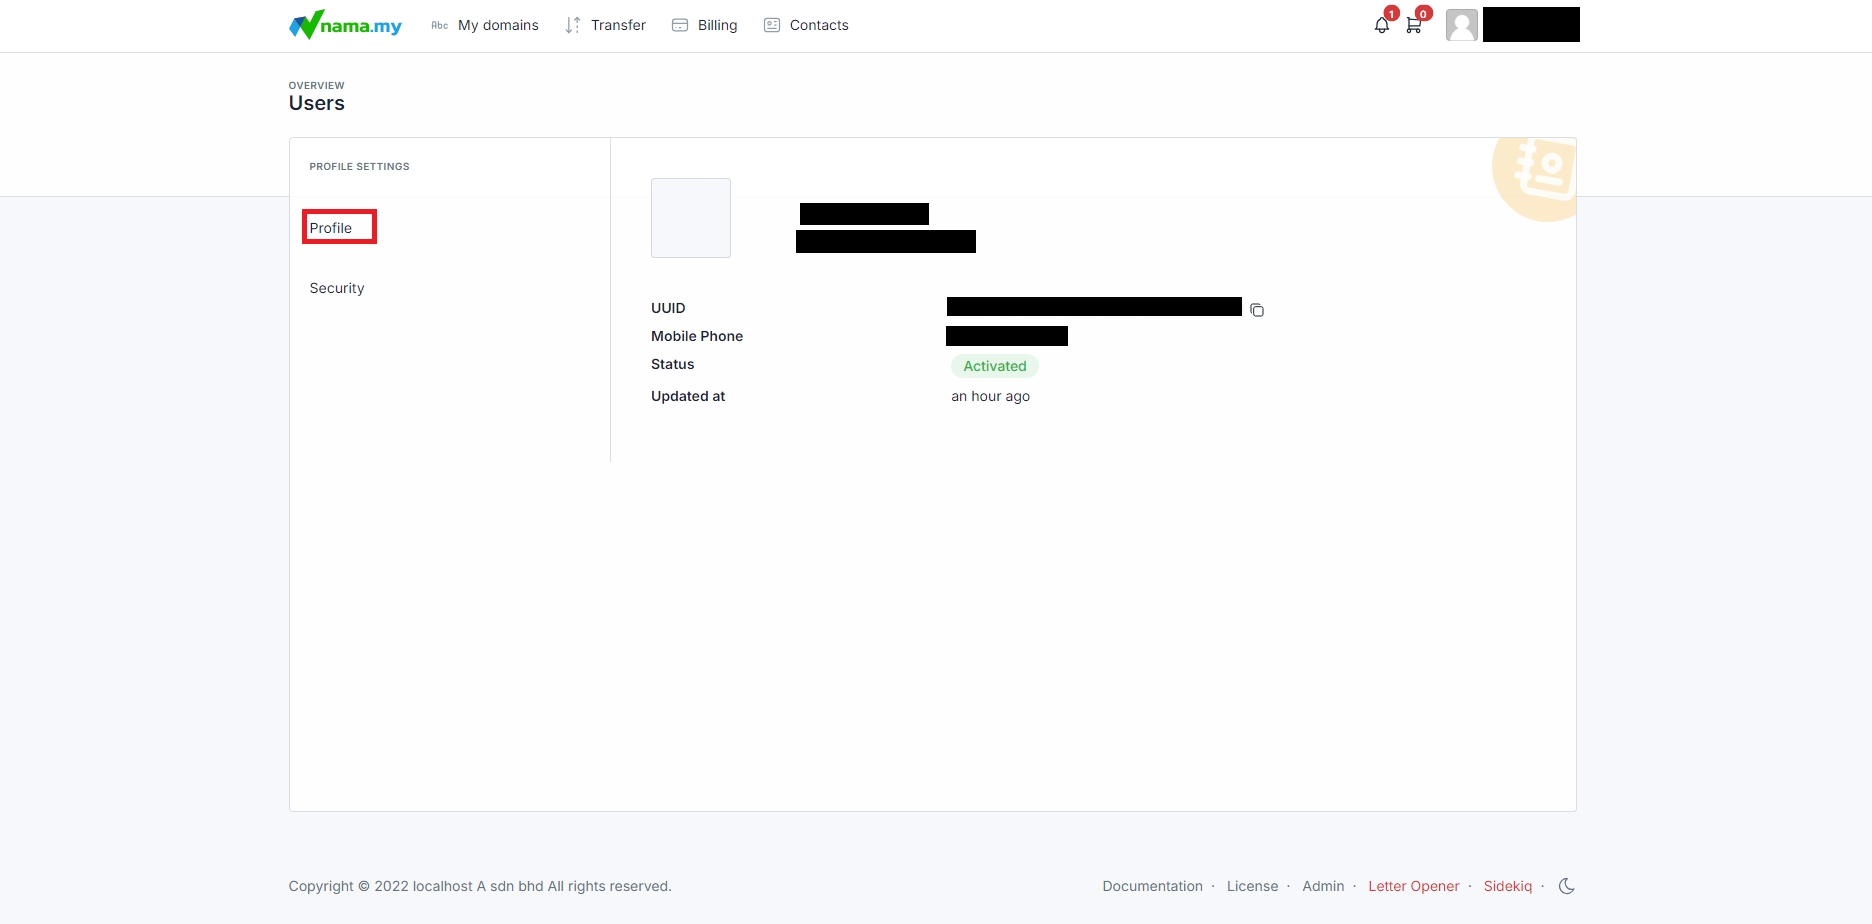The image size is (1872, 924).
Task: Select Profile in profile settings
Action: coord(331,228)
